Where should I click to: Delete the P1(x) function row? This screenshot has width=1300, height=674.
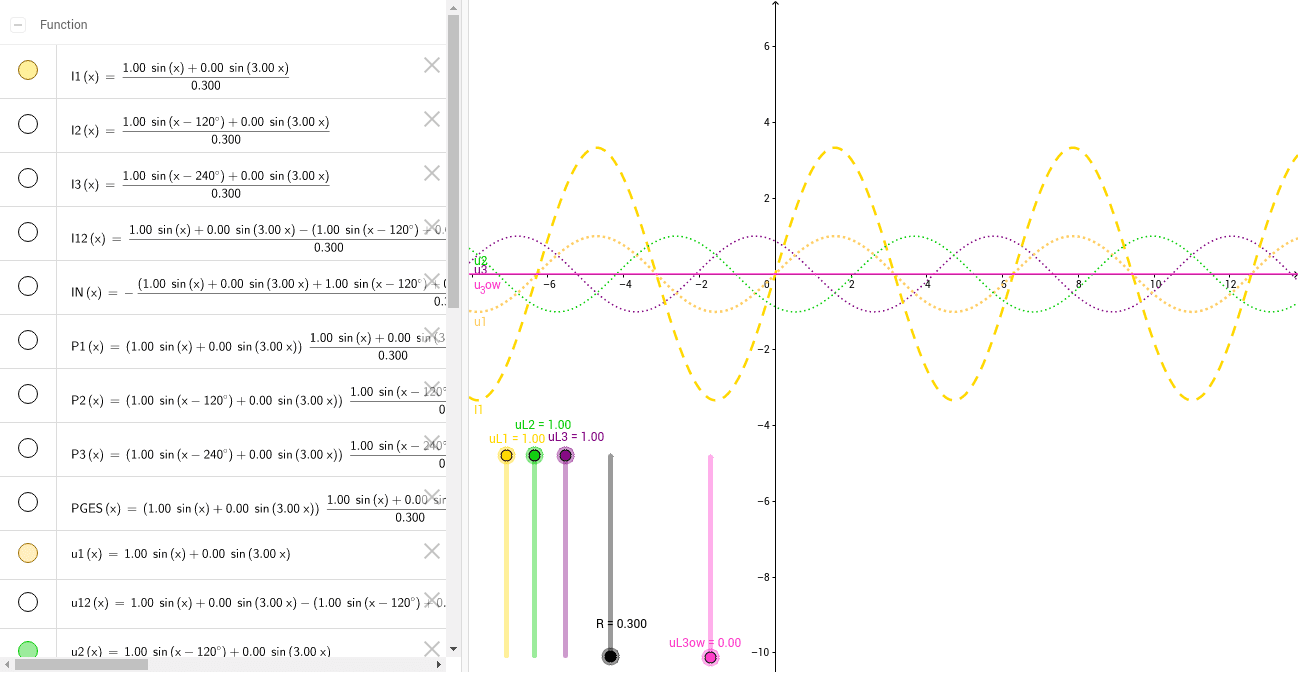pos(432,335)
